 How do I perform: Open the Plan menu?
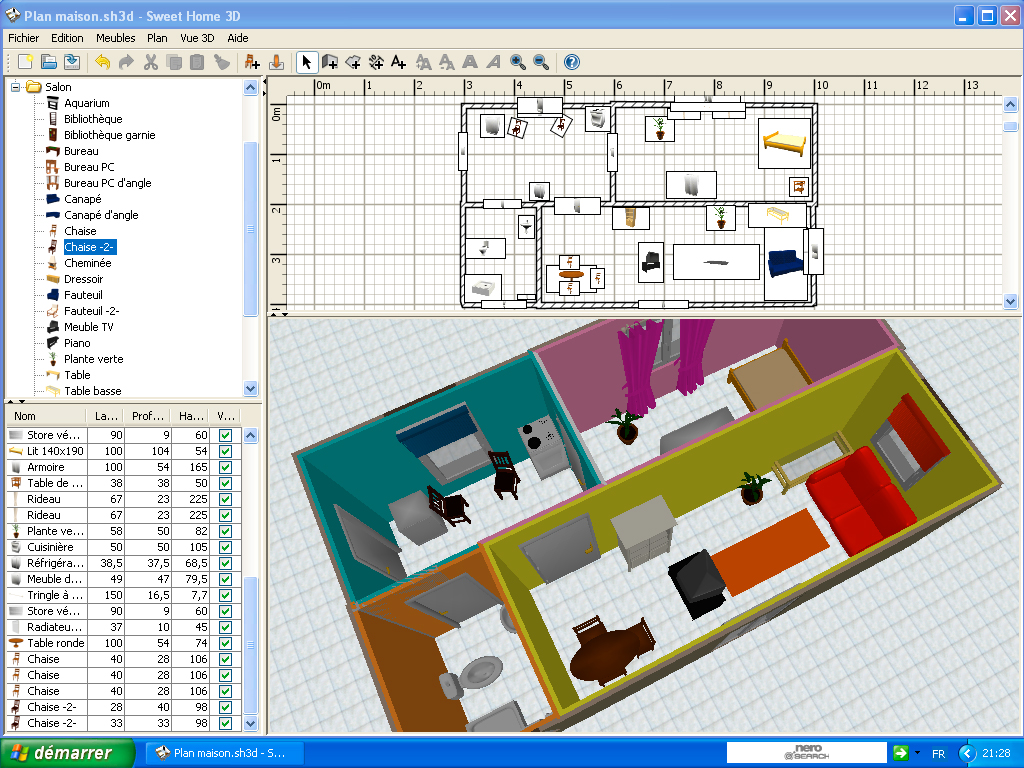pos(157,38)
